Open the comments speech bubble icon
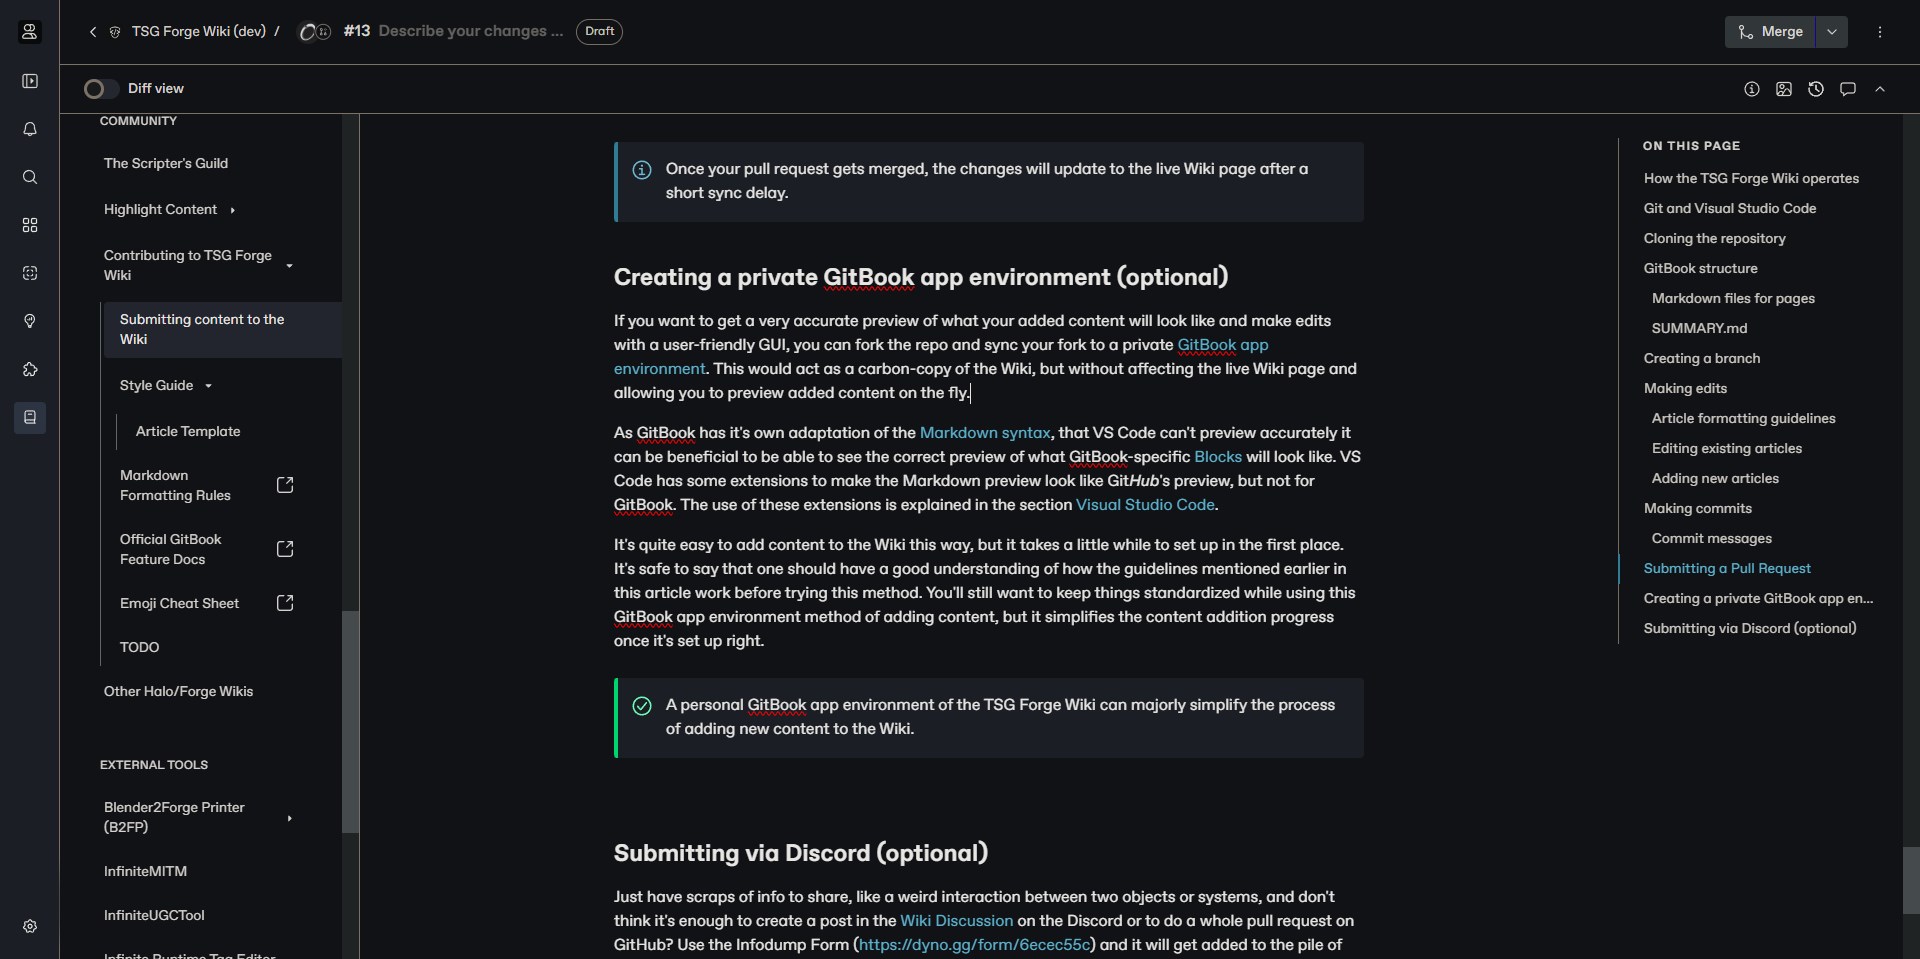 click(x=1848, y=89)
